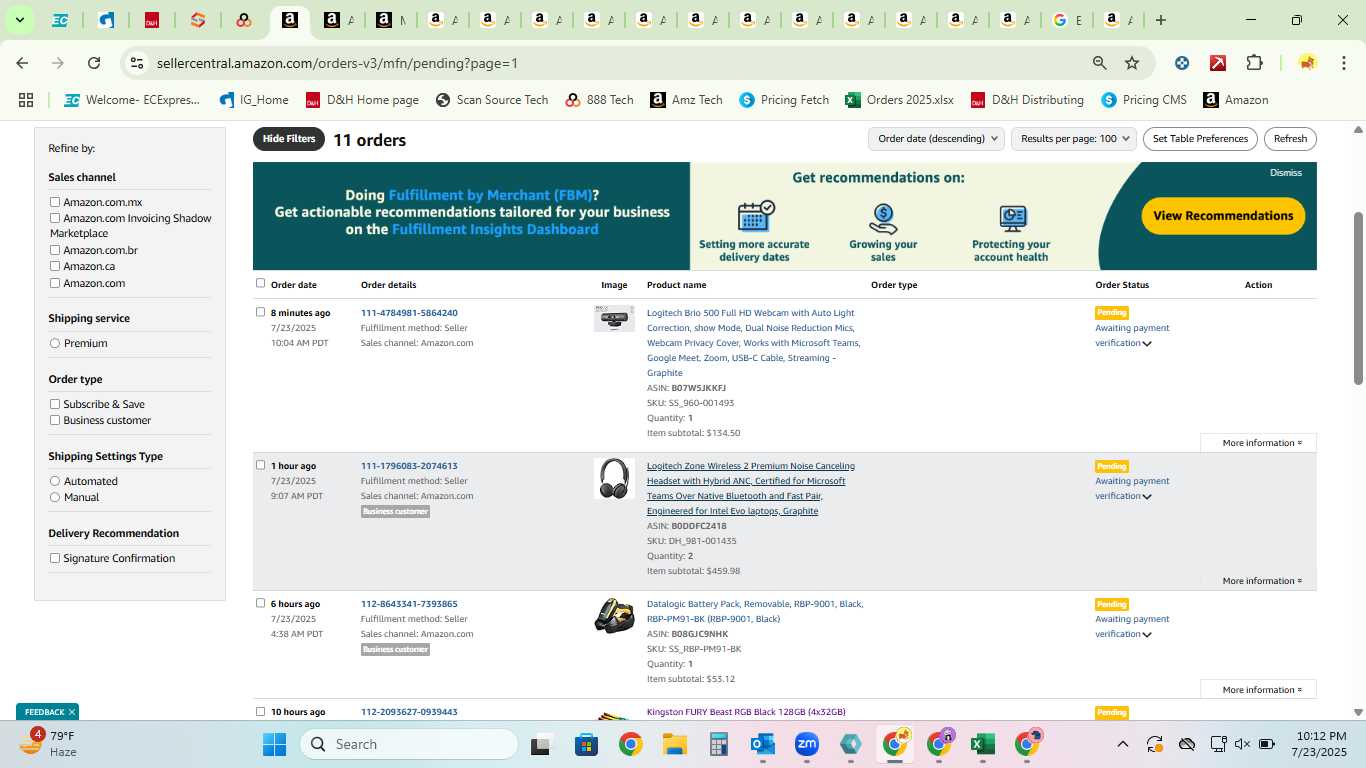Open the Extensions puzzle icon
The height and width of the screenshot is (768, 1366).
pyautogui.click(x=1254, y=63)
